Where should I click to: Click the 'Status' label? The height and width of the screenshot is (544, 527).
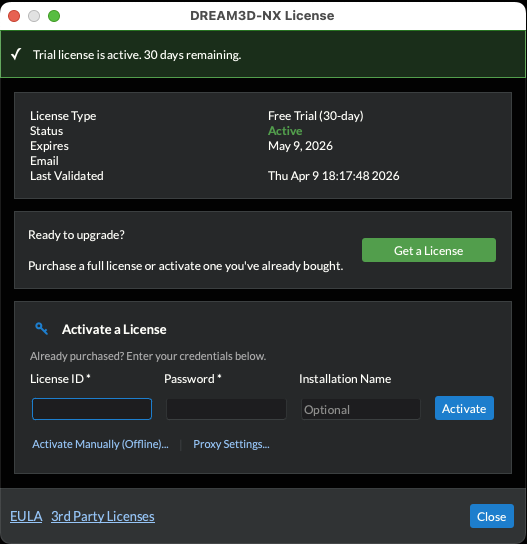(x=46, y=131)
